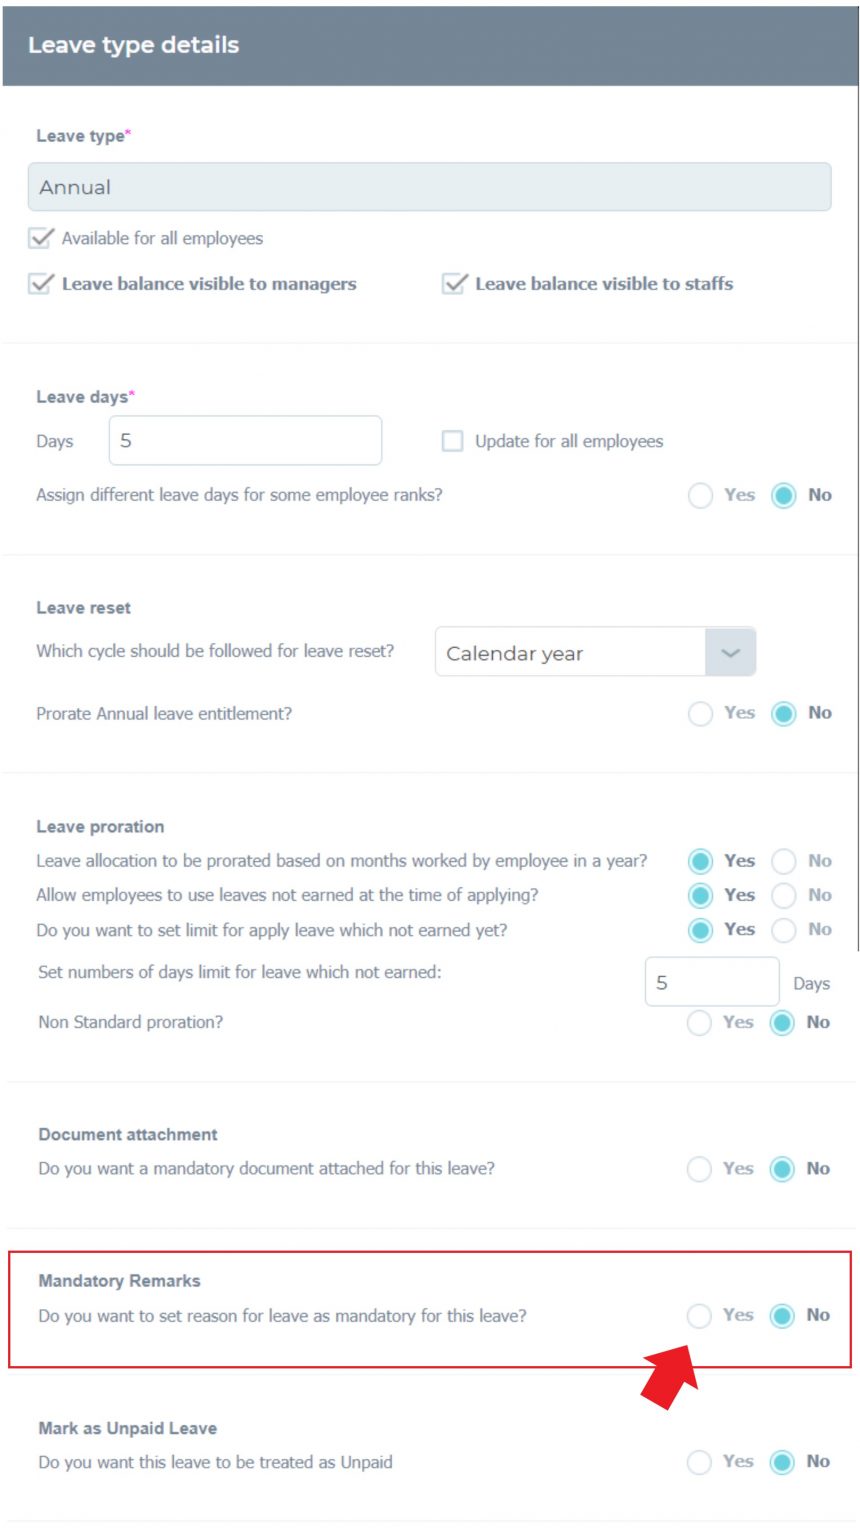Click the Days field containing 5
This screenshot has height=1536, width=860.
pos(245,440)
